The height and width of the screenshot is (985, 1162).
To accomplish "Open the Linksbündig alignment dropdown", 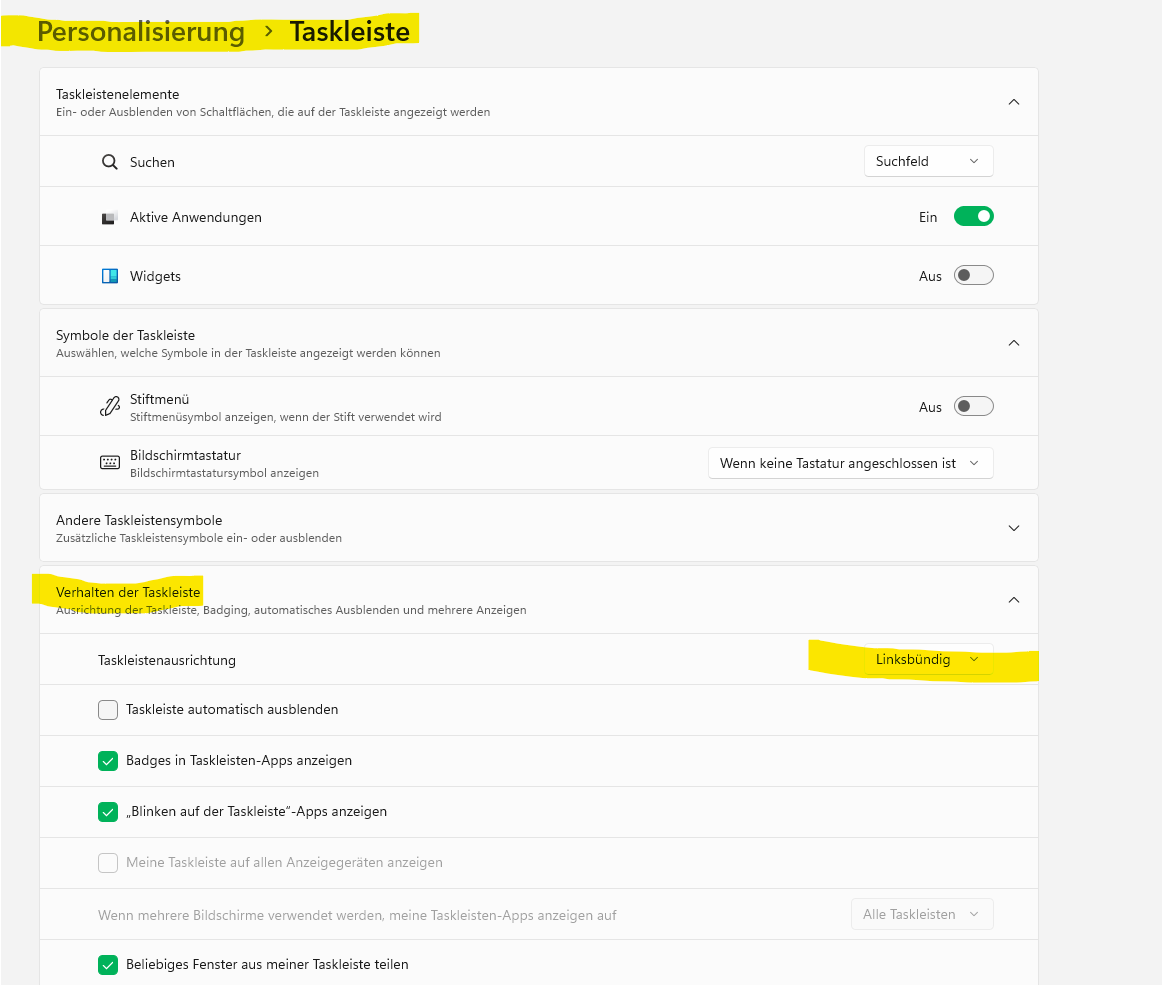I will tap(929, 659).
